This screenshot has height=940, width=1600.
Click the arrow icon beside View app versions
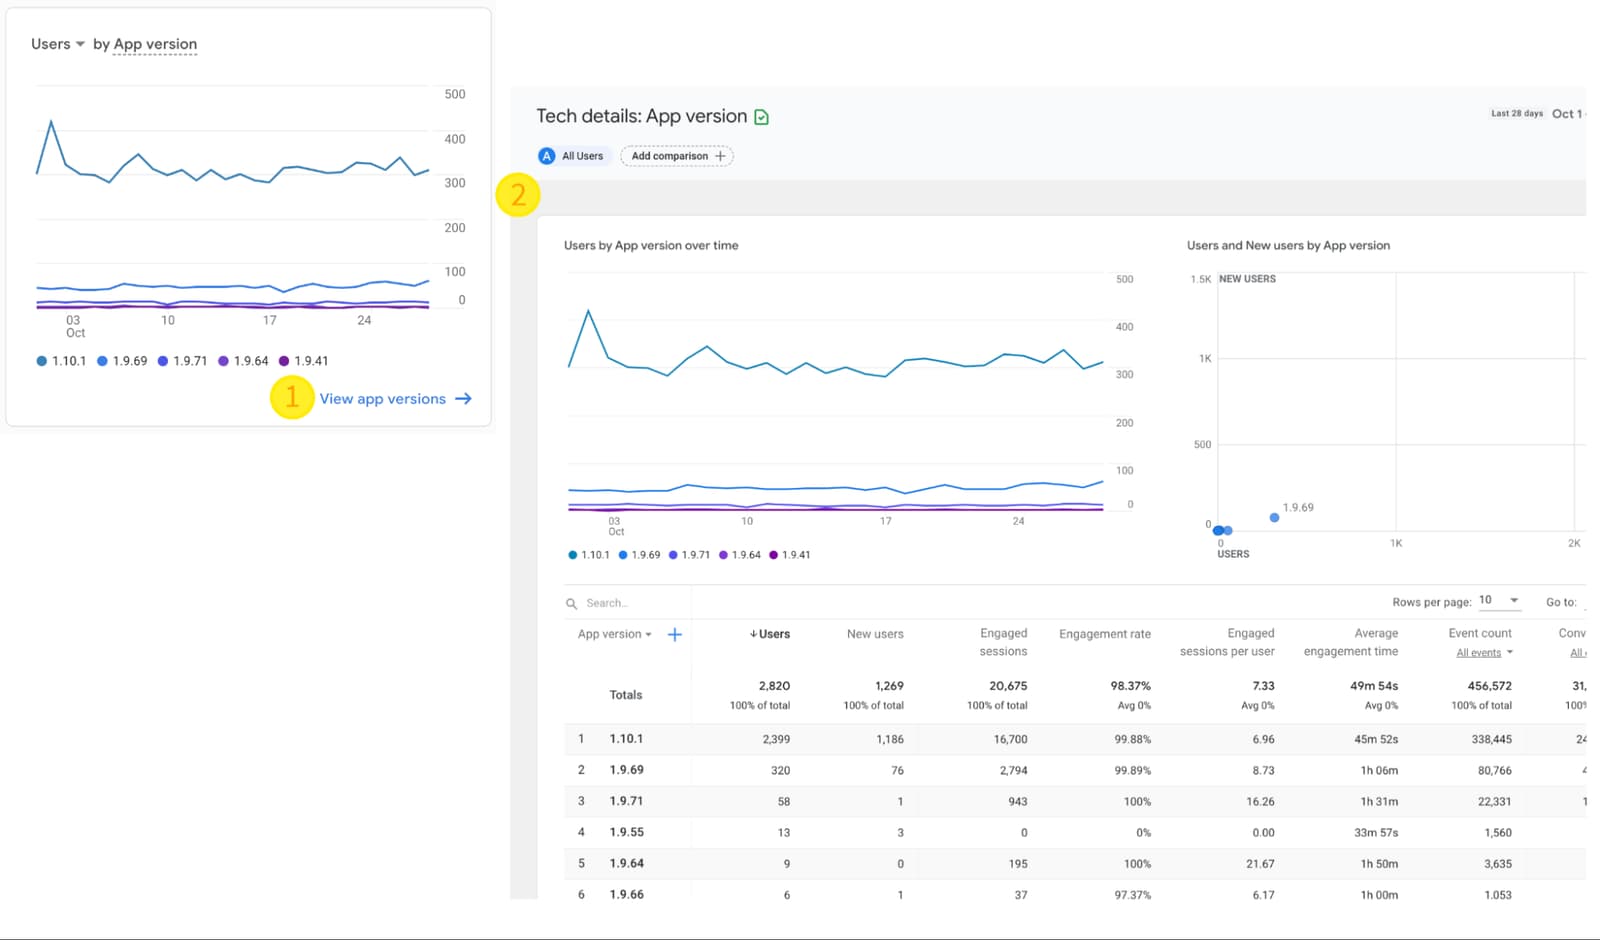pyautogui.click(x=463, y=399)
